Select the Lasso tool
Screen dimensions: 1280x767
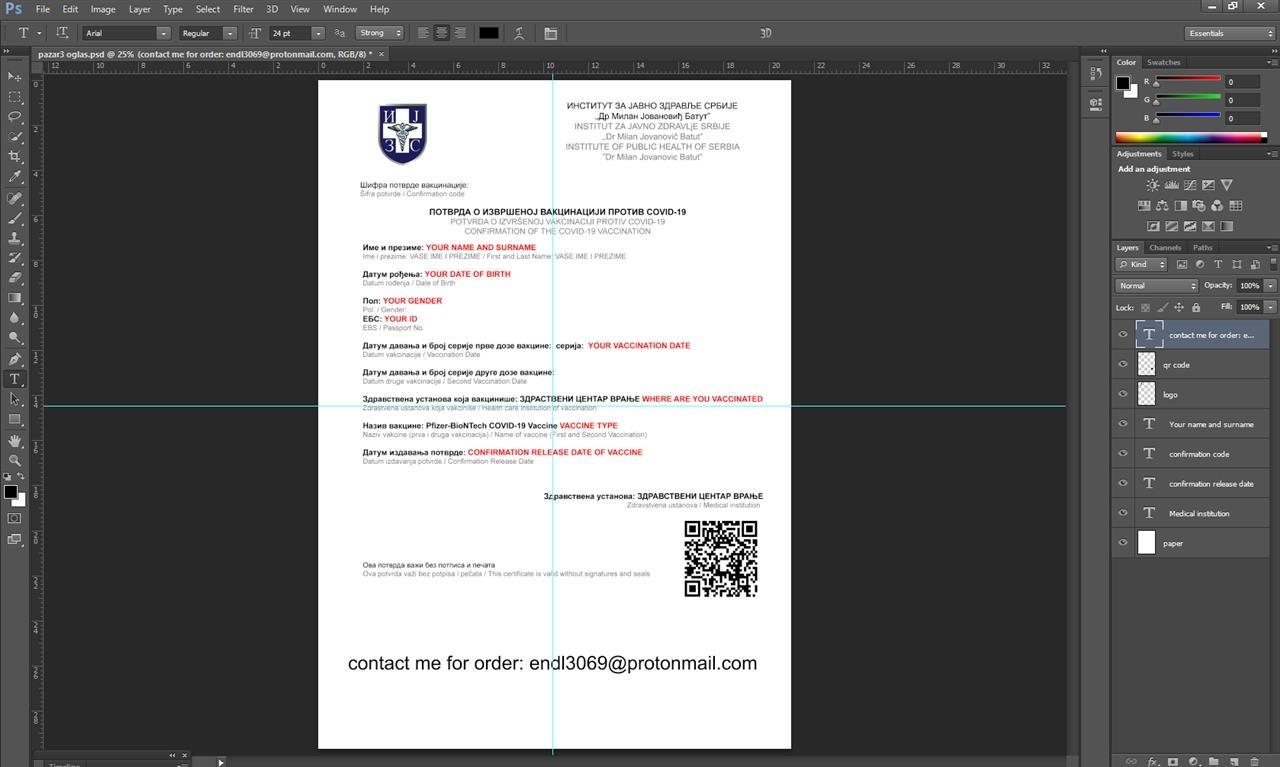click(14, 117)
